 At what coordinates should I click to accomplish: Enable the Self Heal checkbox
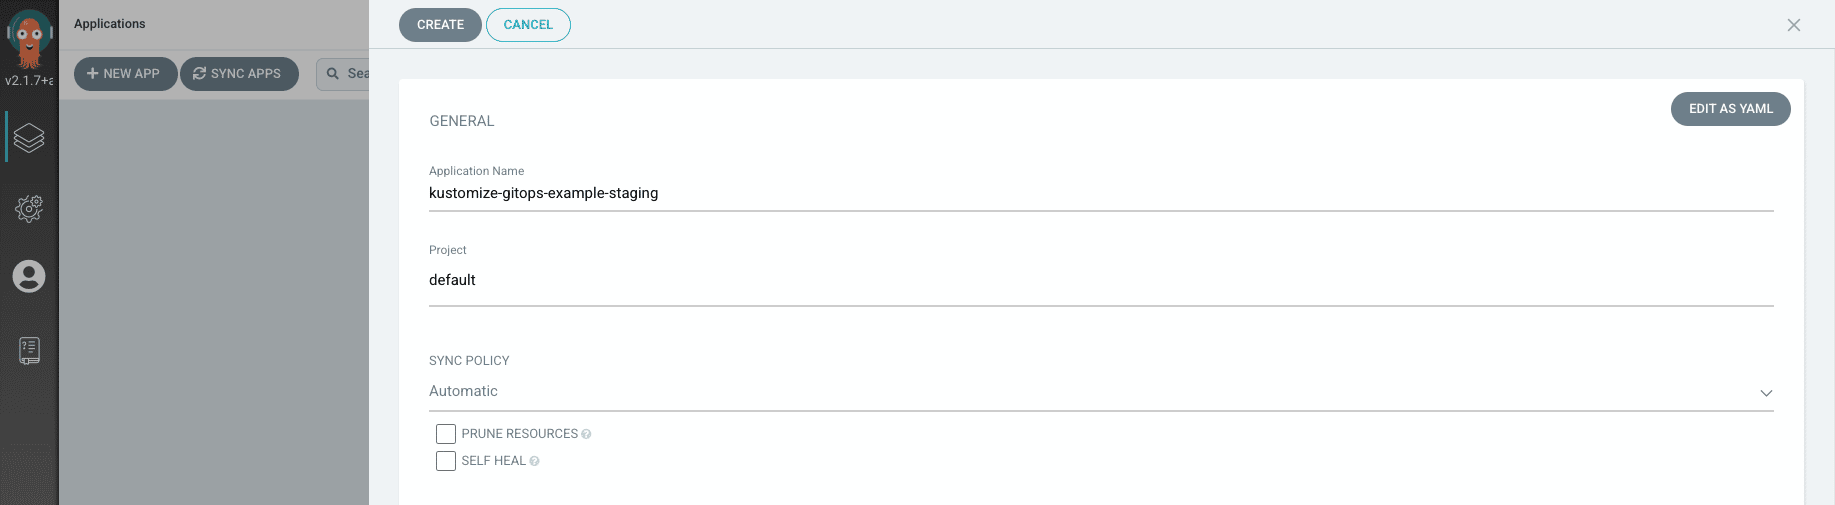coord(446,461)
